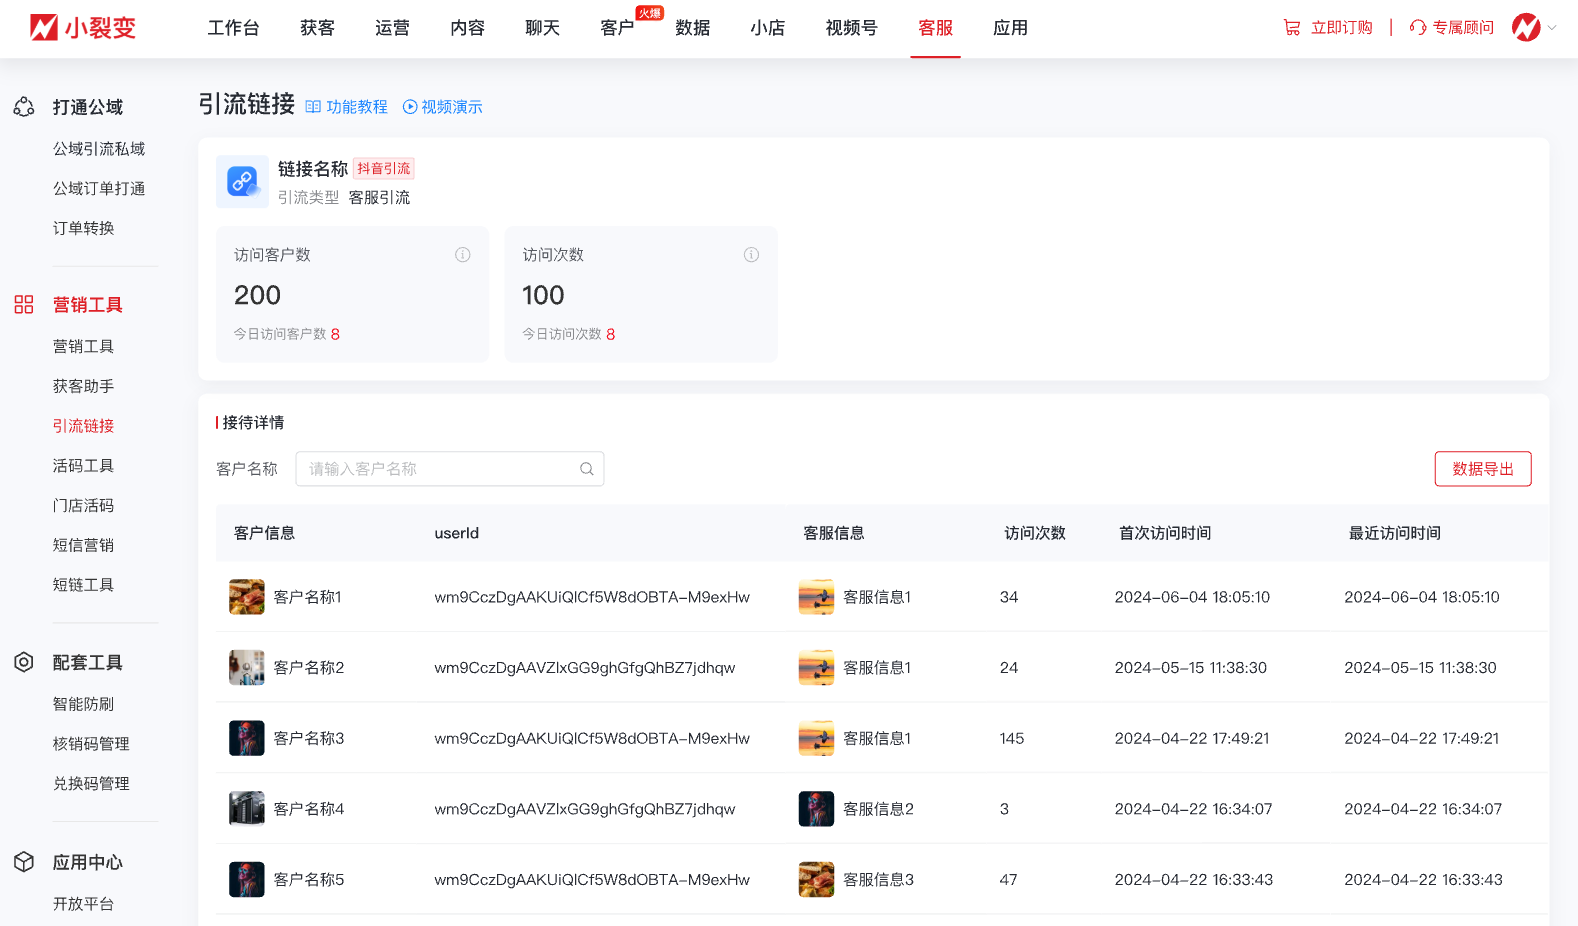Image resolution: width=1578 pixels, height=926 pixels.
Task: Open the 功能教程 link
Action: click(347, 107)
